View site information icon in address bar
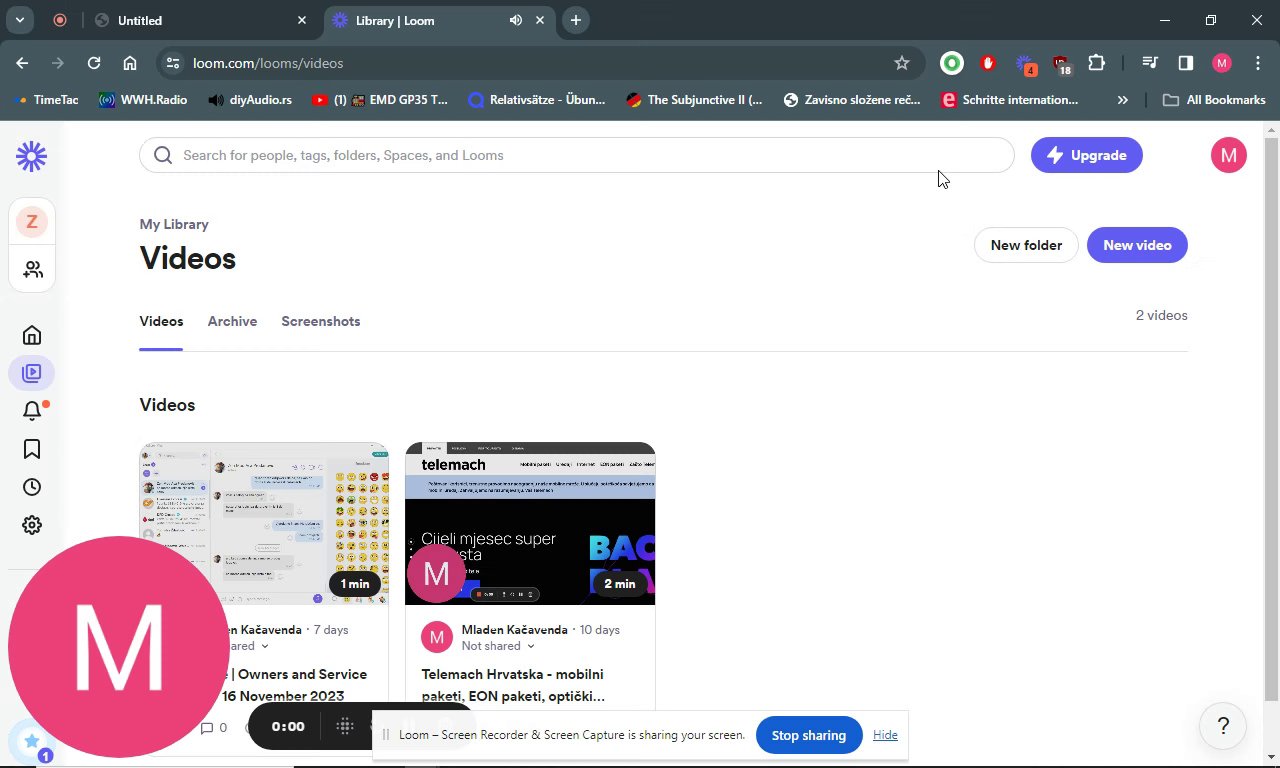This screenshot has height=768, width=1280. 173,63
